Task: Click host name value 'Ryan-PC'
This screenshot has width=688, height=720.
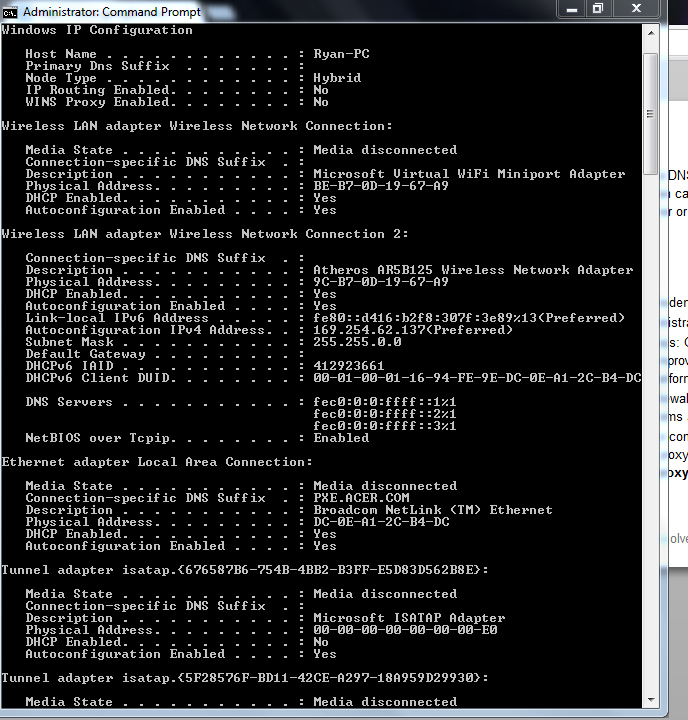Action: [x=341, y=54]
